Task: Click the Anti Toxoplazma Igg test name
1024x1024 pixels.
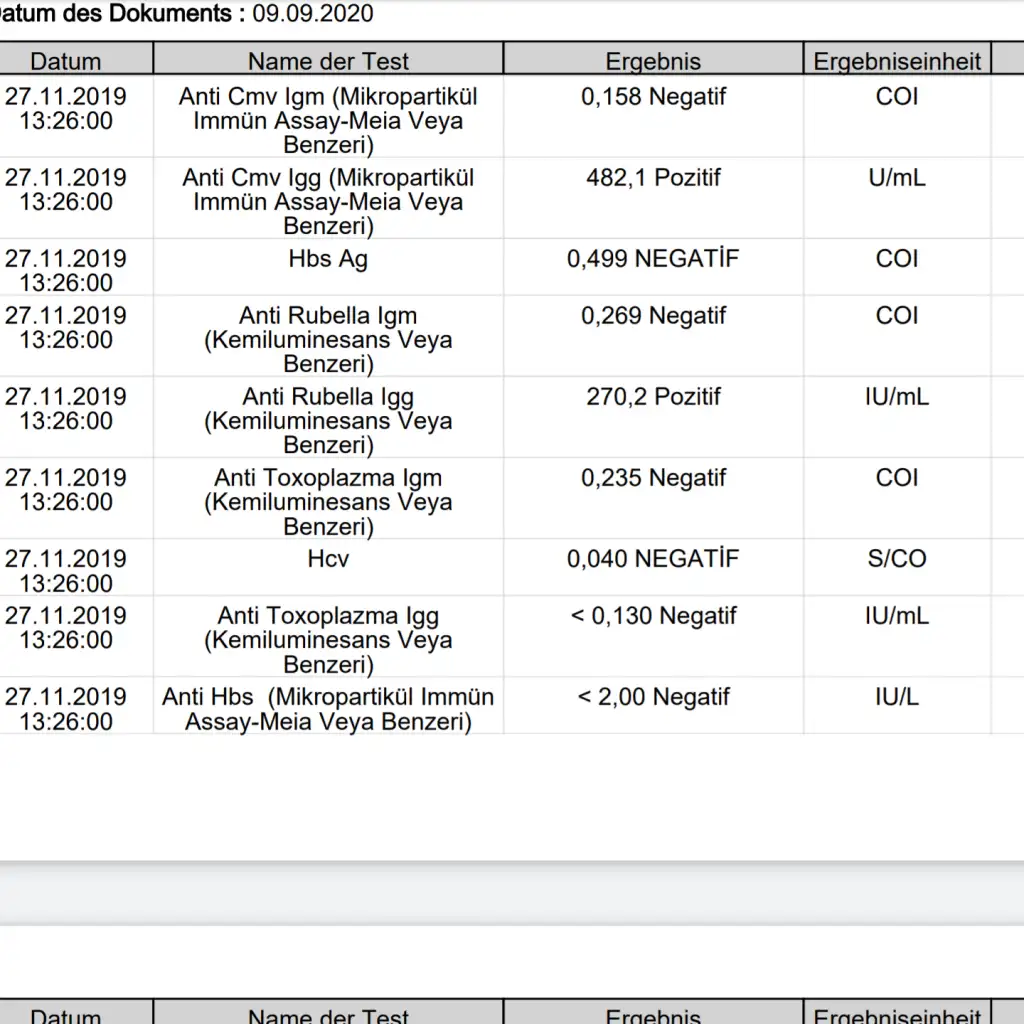Action: (x=328, y=640)
